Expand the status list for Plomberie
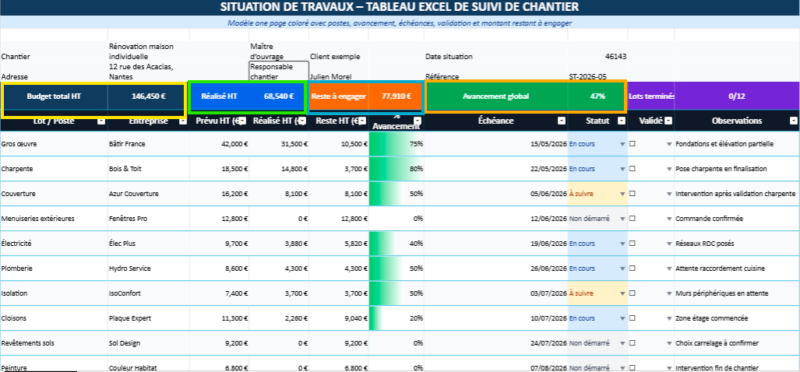Image resolution: width=800 pixels, height=372 pixels. [622, 268]
